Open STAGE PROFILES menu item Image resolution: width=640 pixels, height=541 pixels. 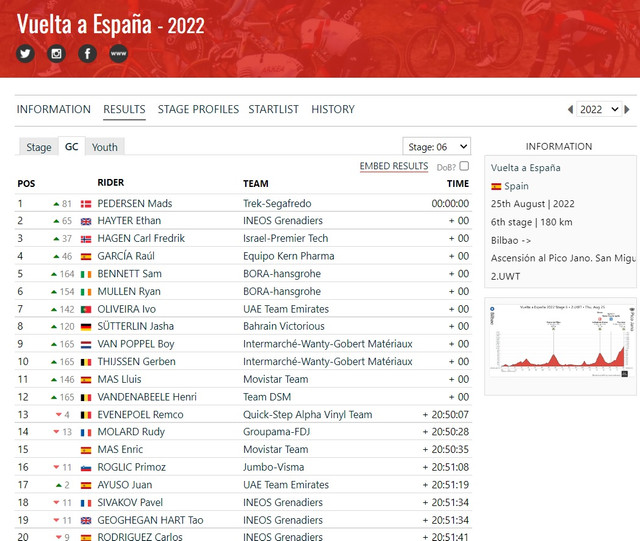(x=198, y=109)
